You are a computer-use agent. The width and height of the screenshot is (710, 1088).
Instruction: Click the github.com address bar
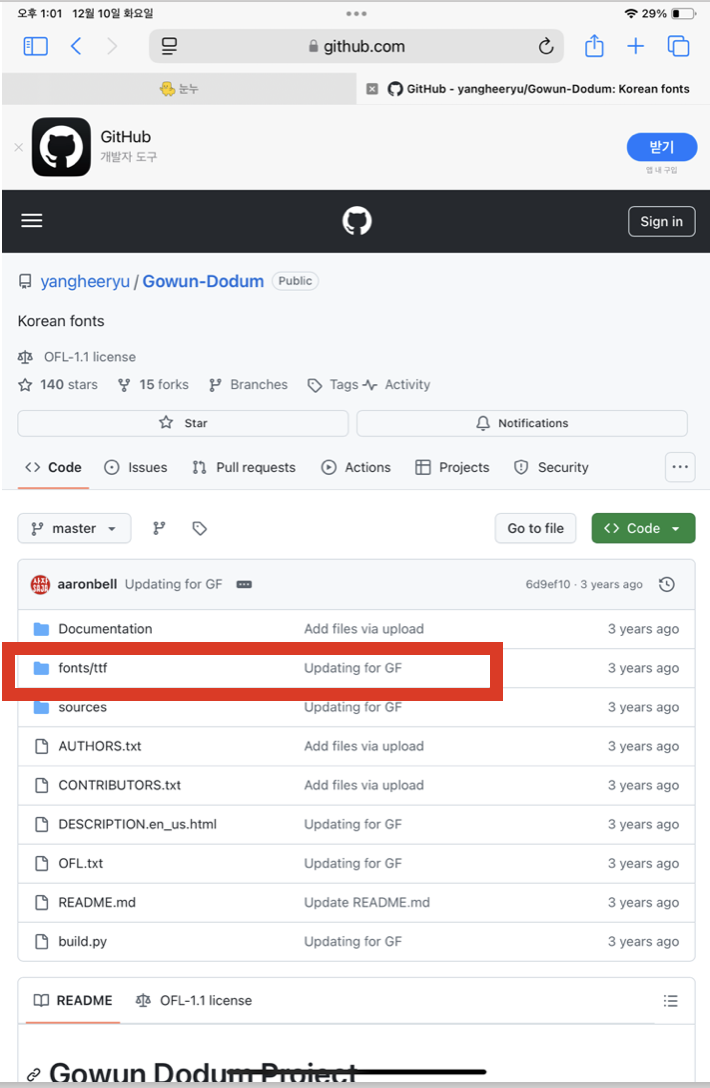[x=357, y=46]
